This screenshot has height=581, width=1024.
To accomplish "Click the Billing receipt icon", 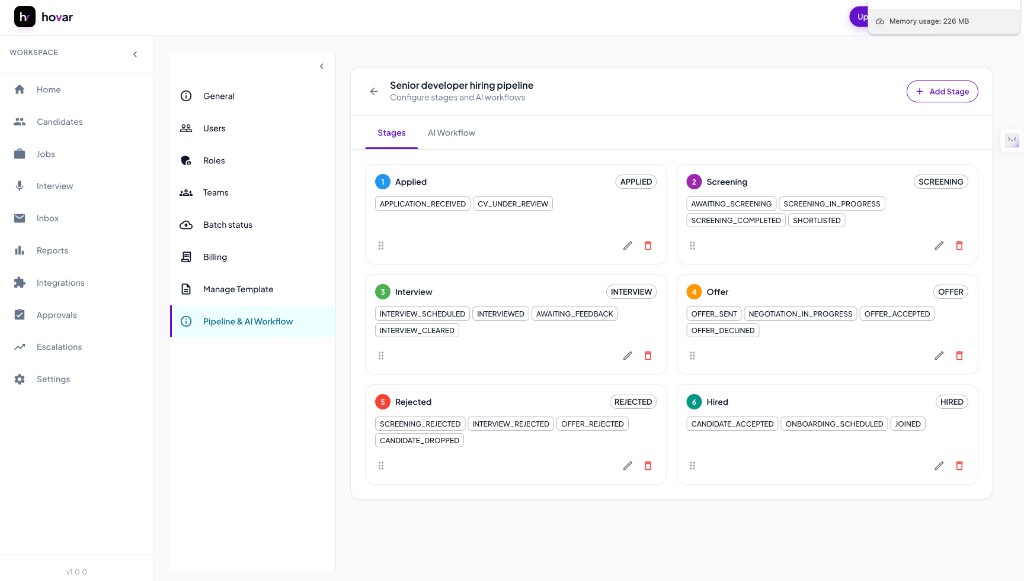I will [186, 257].
